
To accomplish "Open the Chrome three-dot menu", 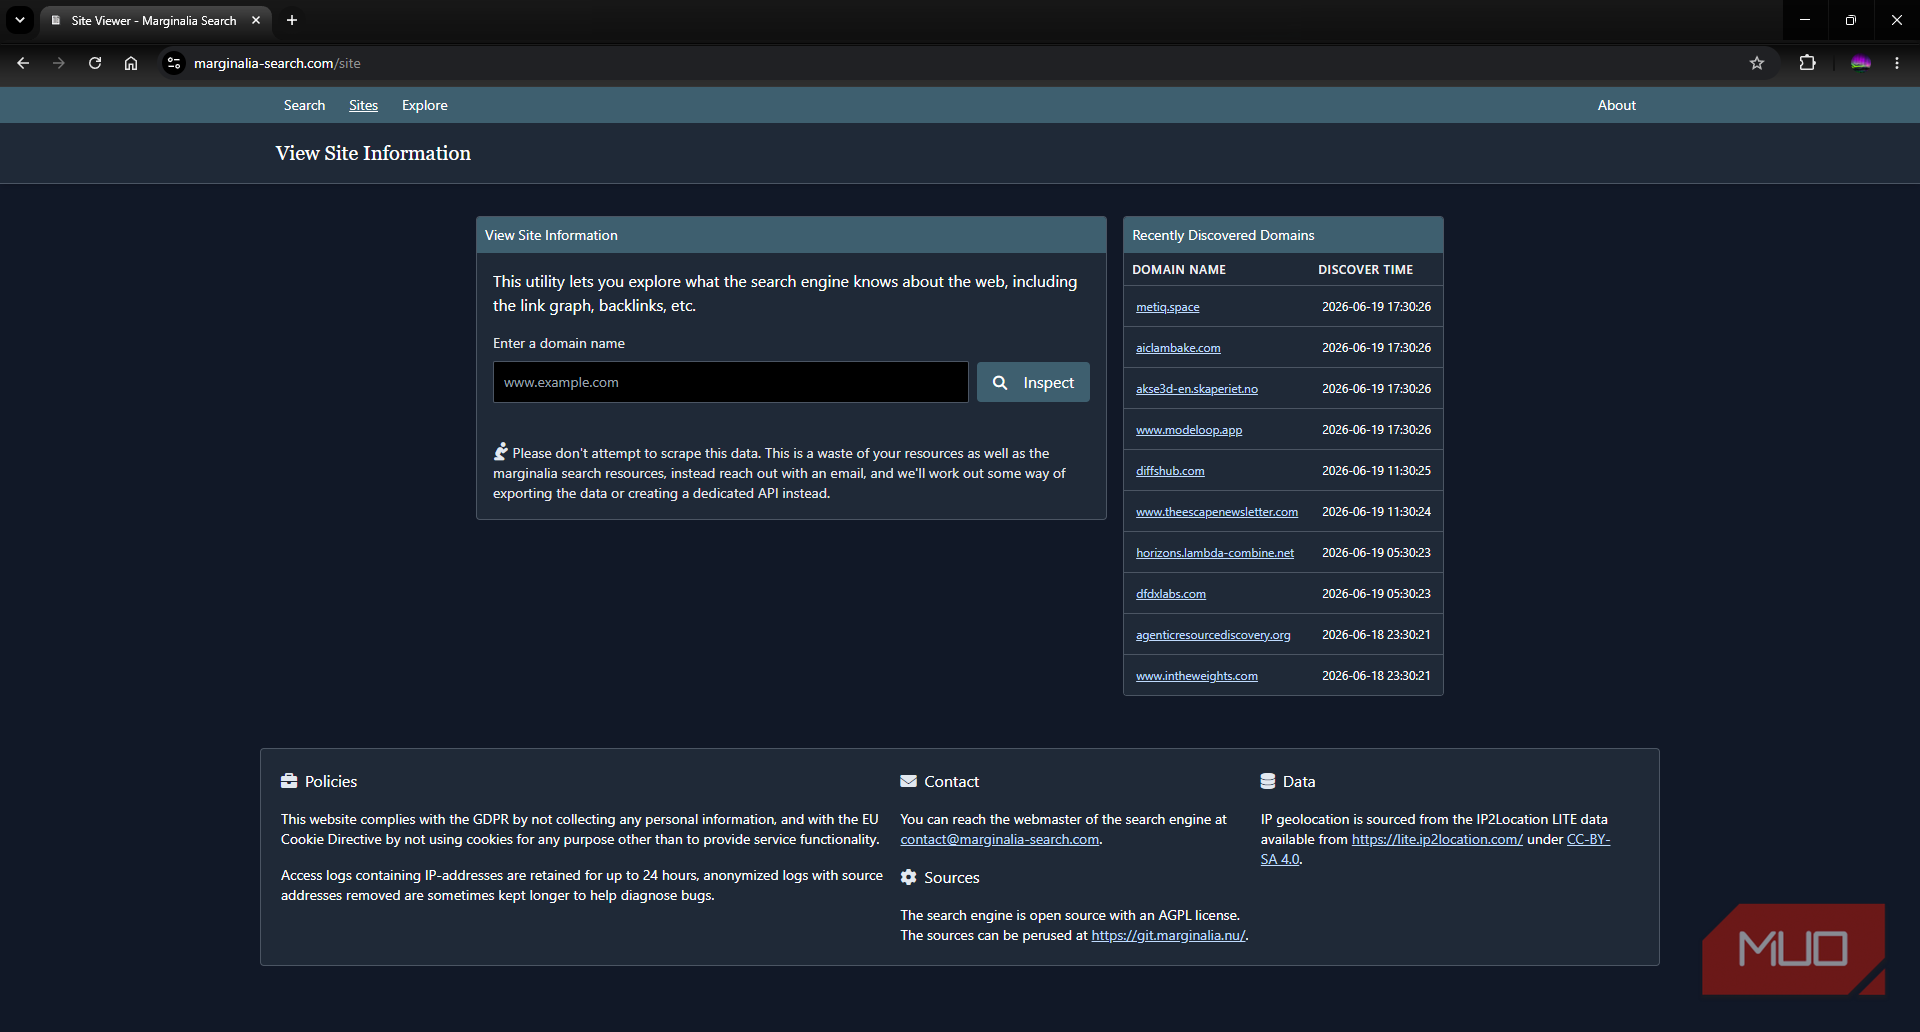I will [x=1897, y=63].
